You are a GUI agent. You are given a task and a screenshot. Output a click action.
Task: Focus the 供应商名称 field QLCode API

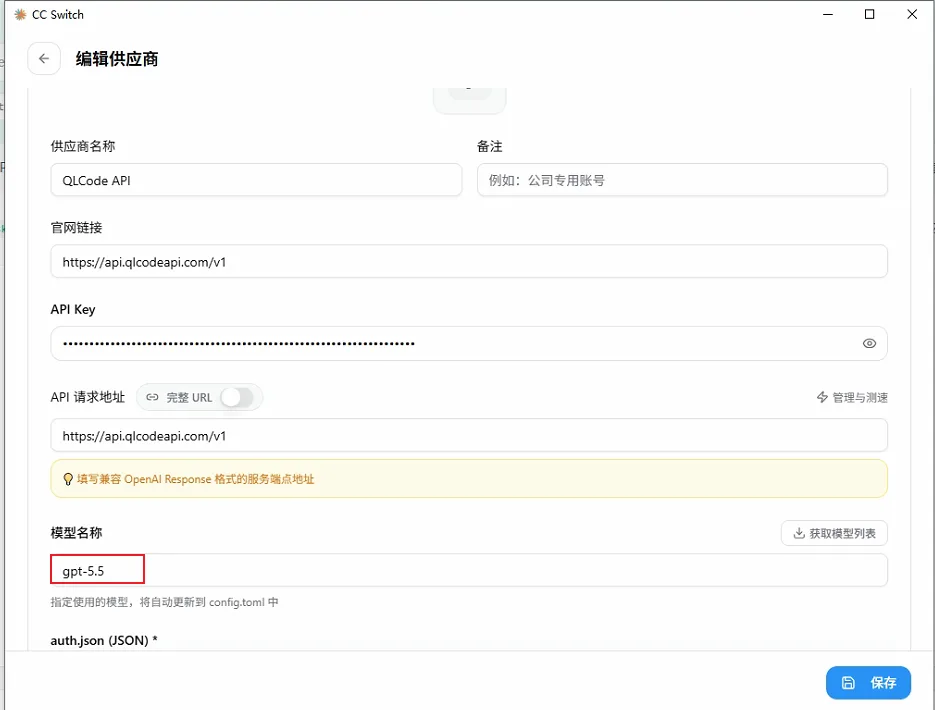256,180
